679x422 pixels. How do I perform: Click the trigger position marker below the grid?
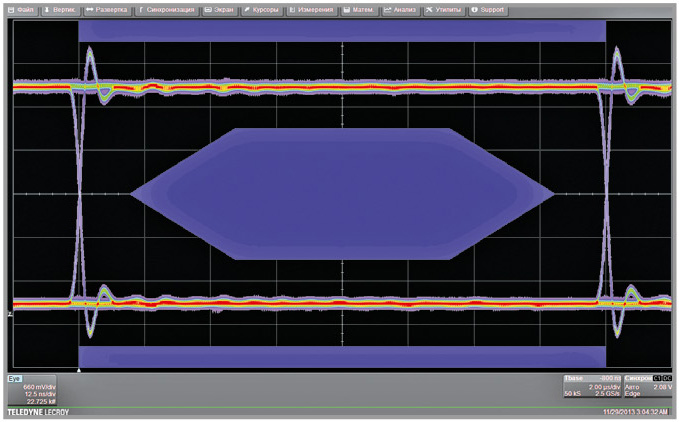click(x=79, y=370)
